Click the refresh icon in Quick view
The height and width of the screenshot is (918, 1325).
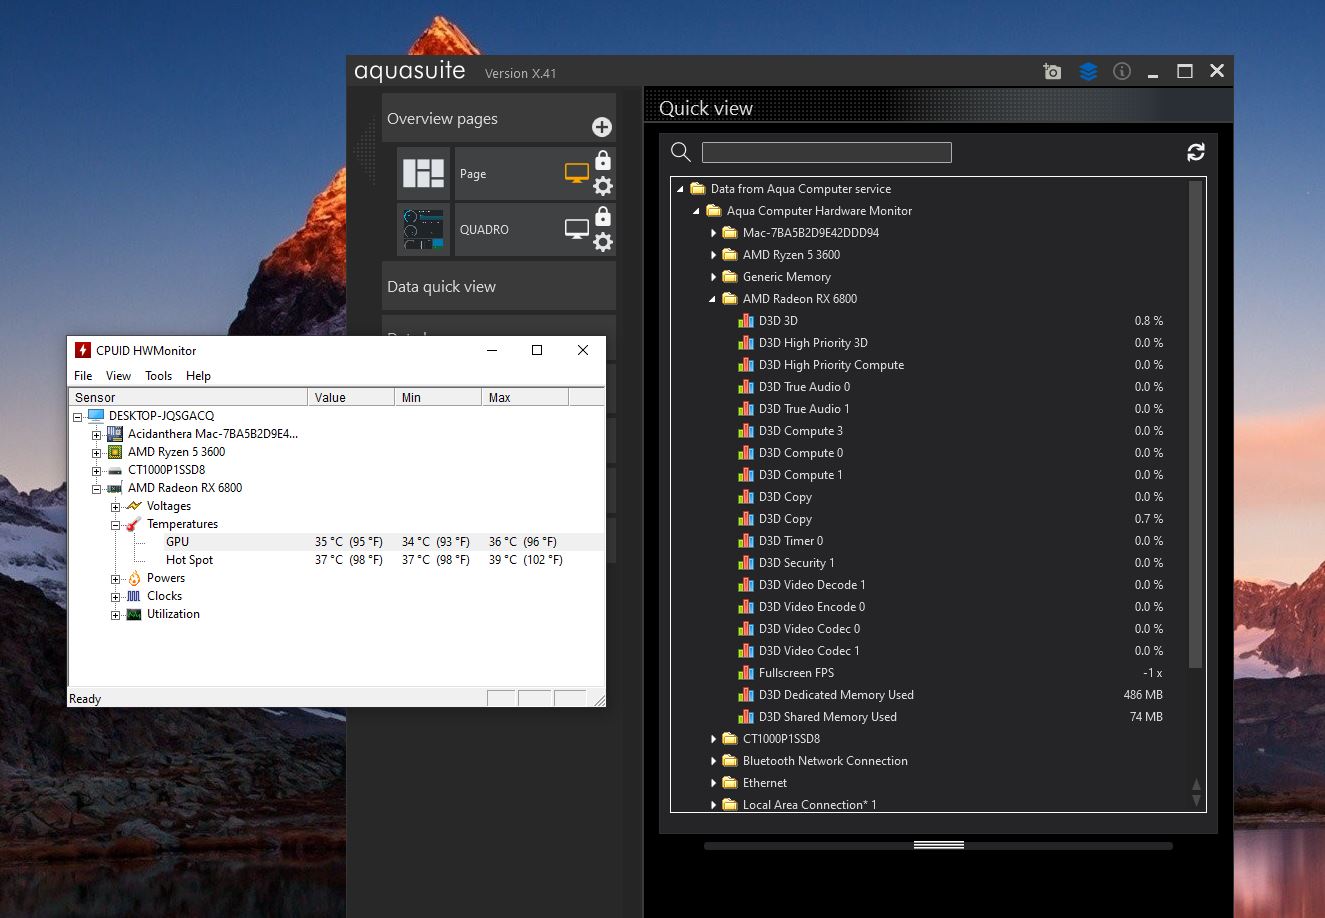pos(1195,152)
